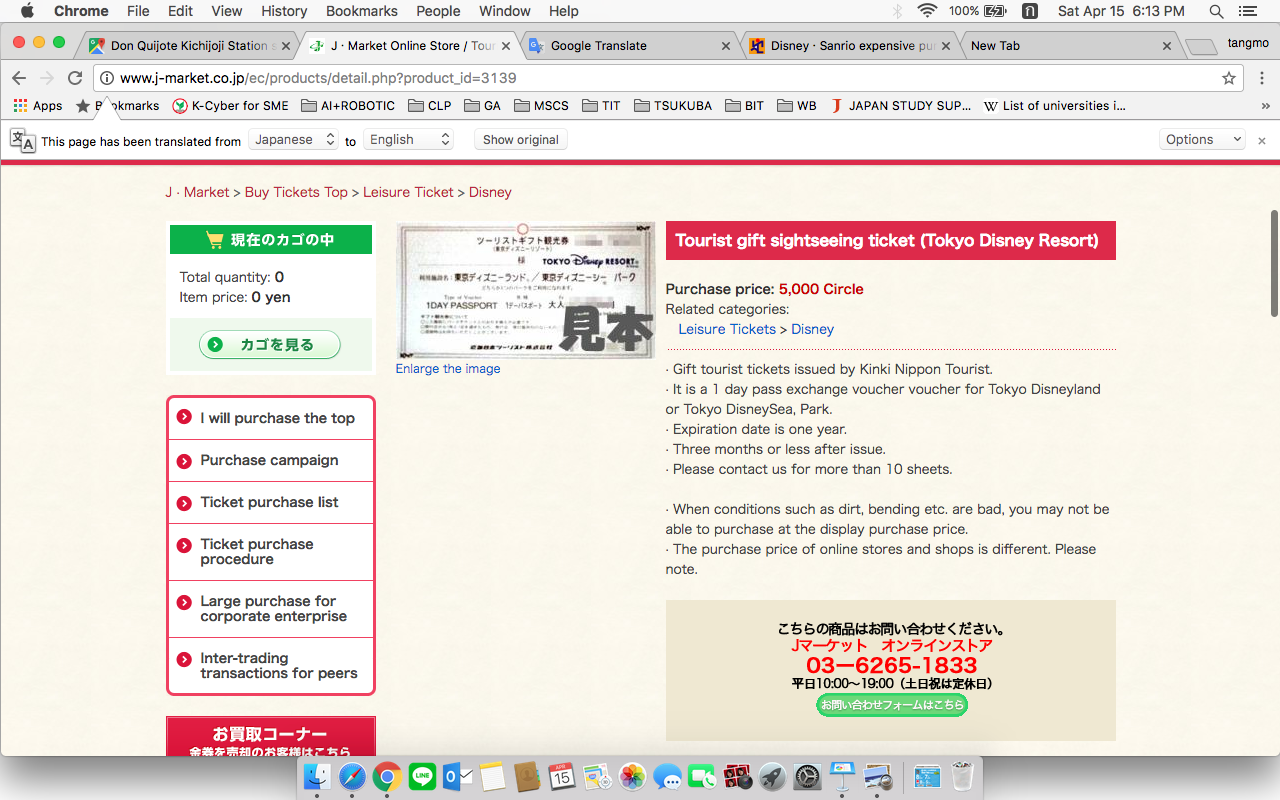Click the browser back arrow
This screenshot has width=1280, height=800.
(19, 78)
